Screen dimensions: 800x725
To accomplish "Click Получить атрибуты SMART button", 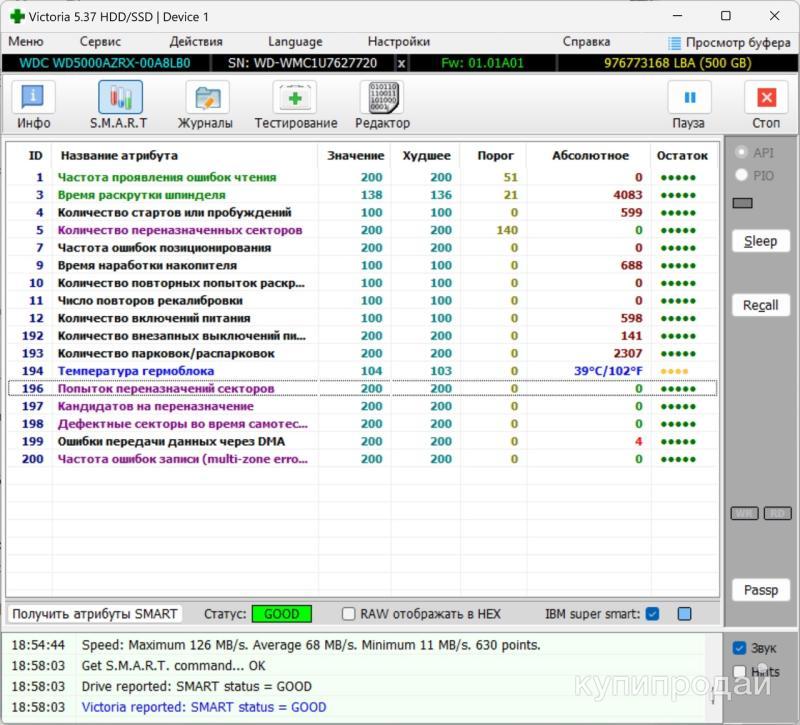I will point(95,614).
